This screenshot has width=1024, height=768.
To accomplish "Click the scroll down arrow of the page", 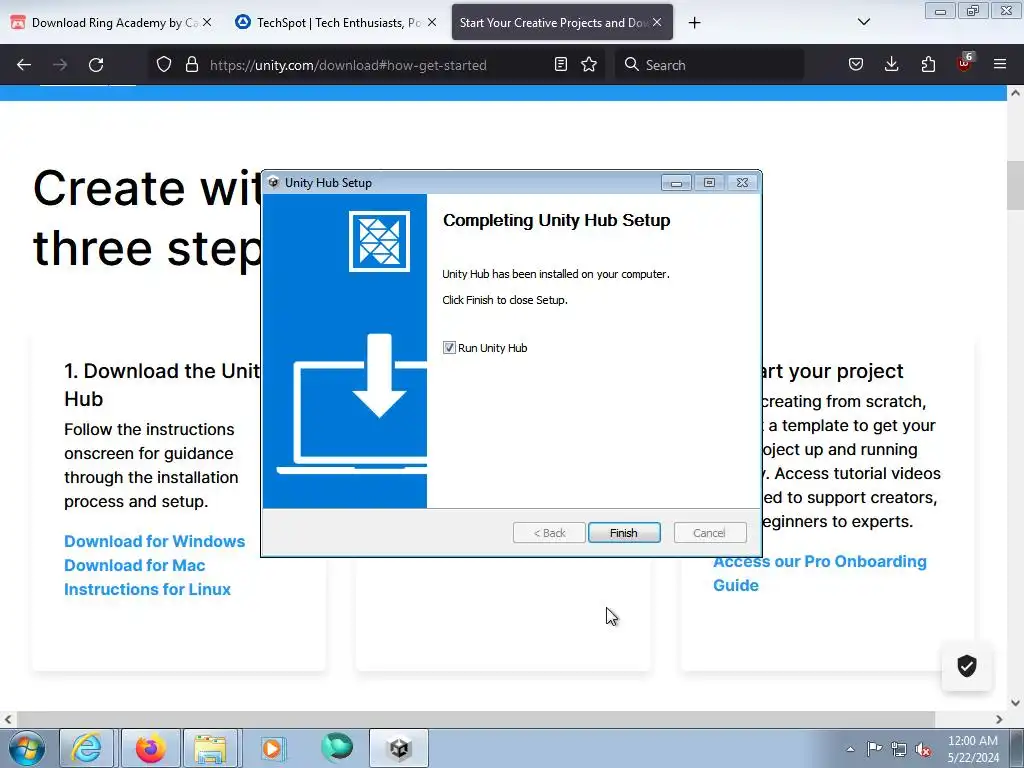I will point(1015,703).
